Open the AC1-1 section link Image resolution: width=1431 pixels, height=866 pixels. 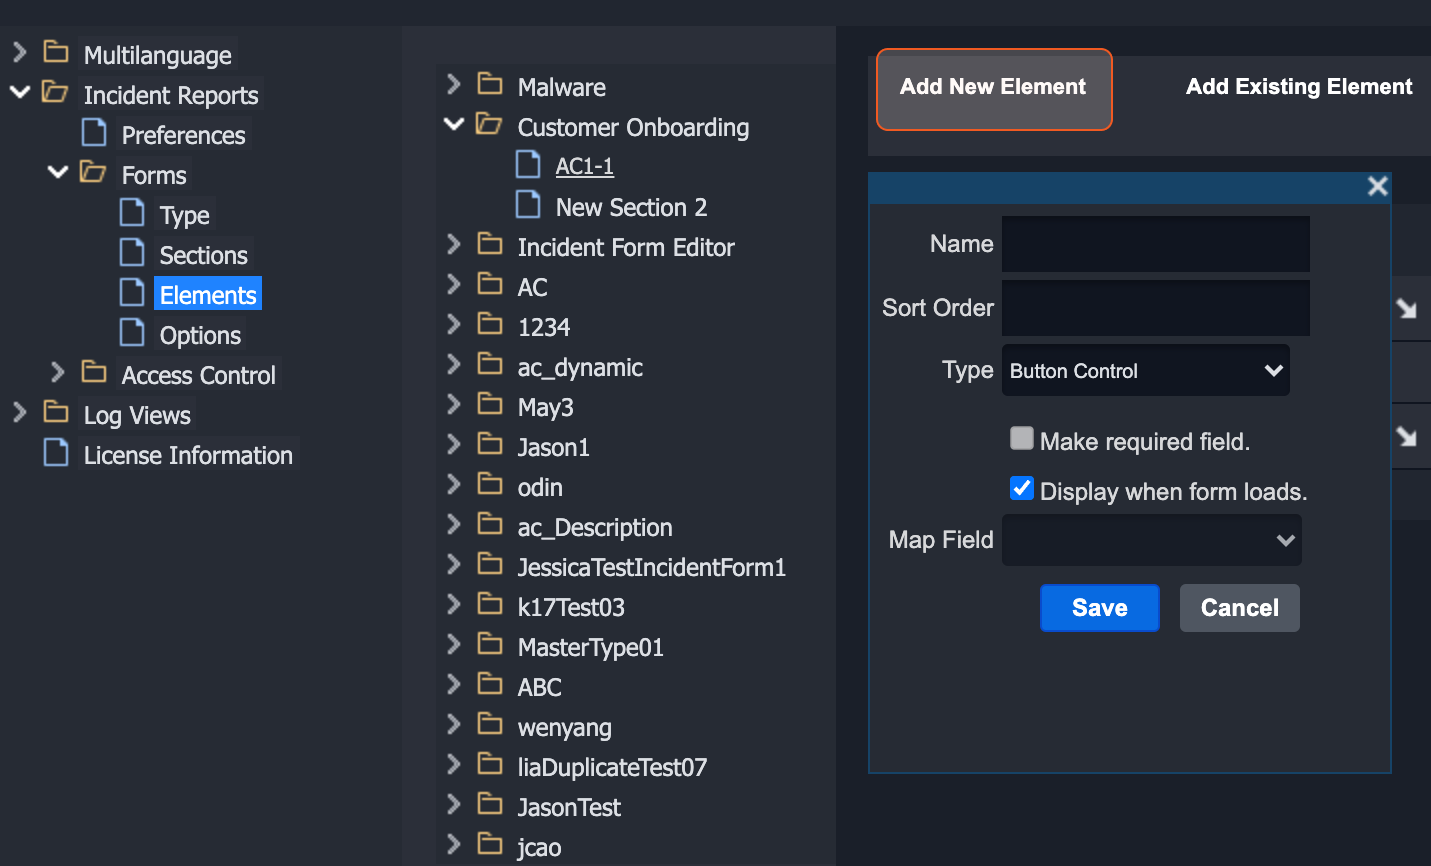[x=584, y=167]
